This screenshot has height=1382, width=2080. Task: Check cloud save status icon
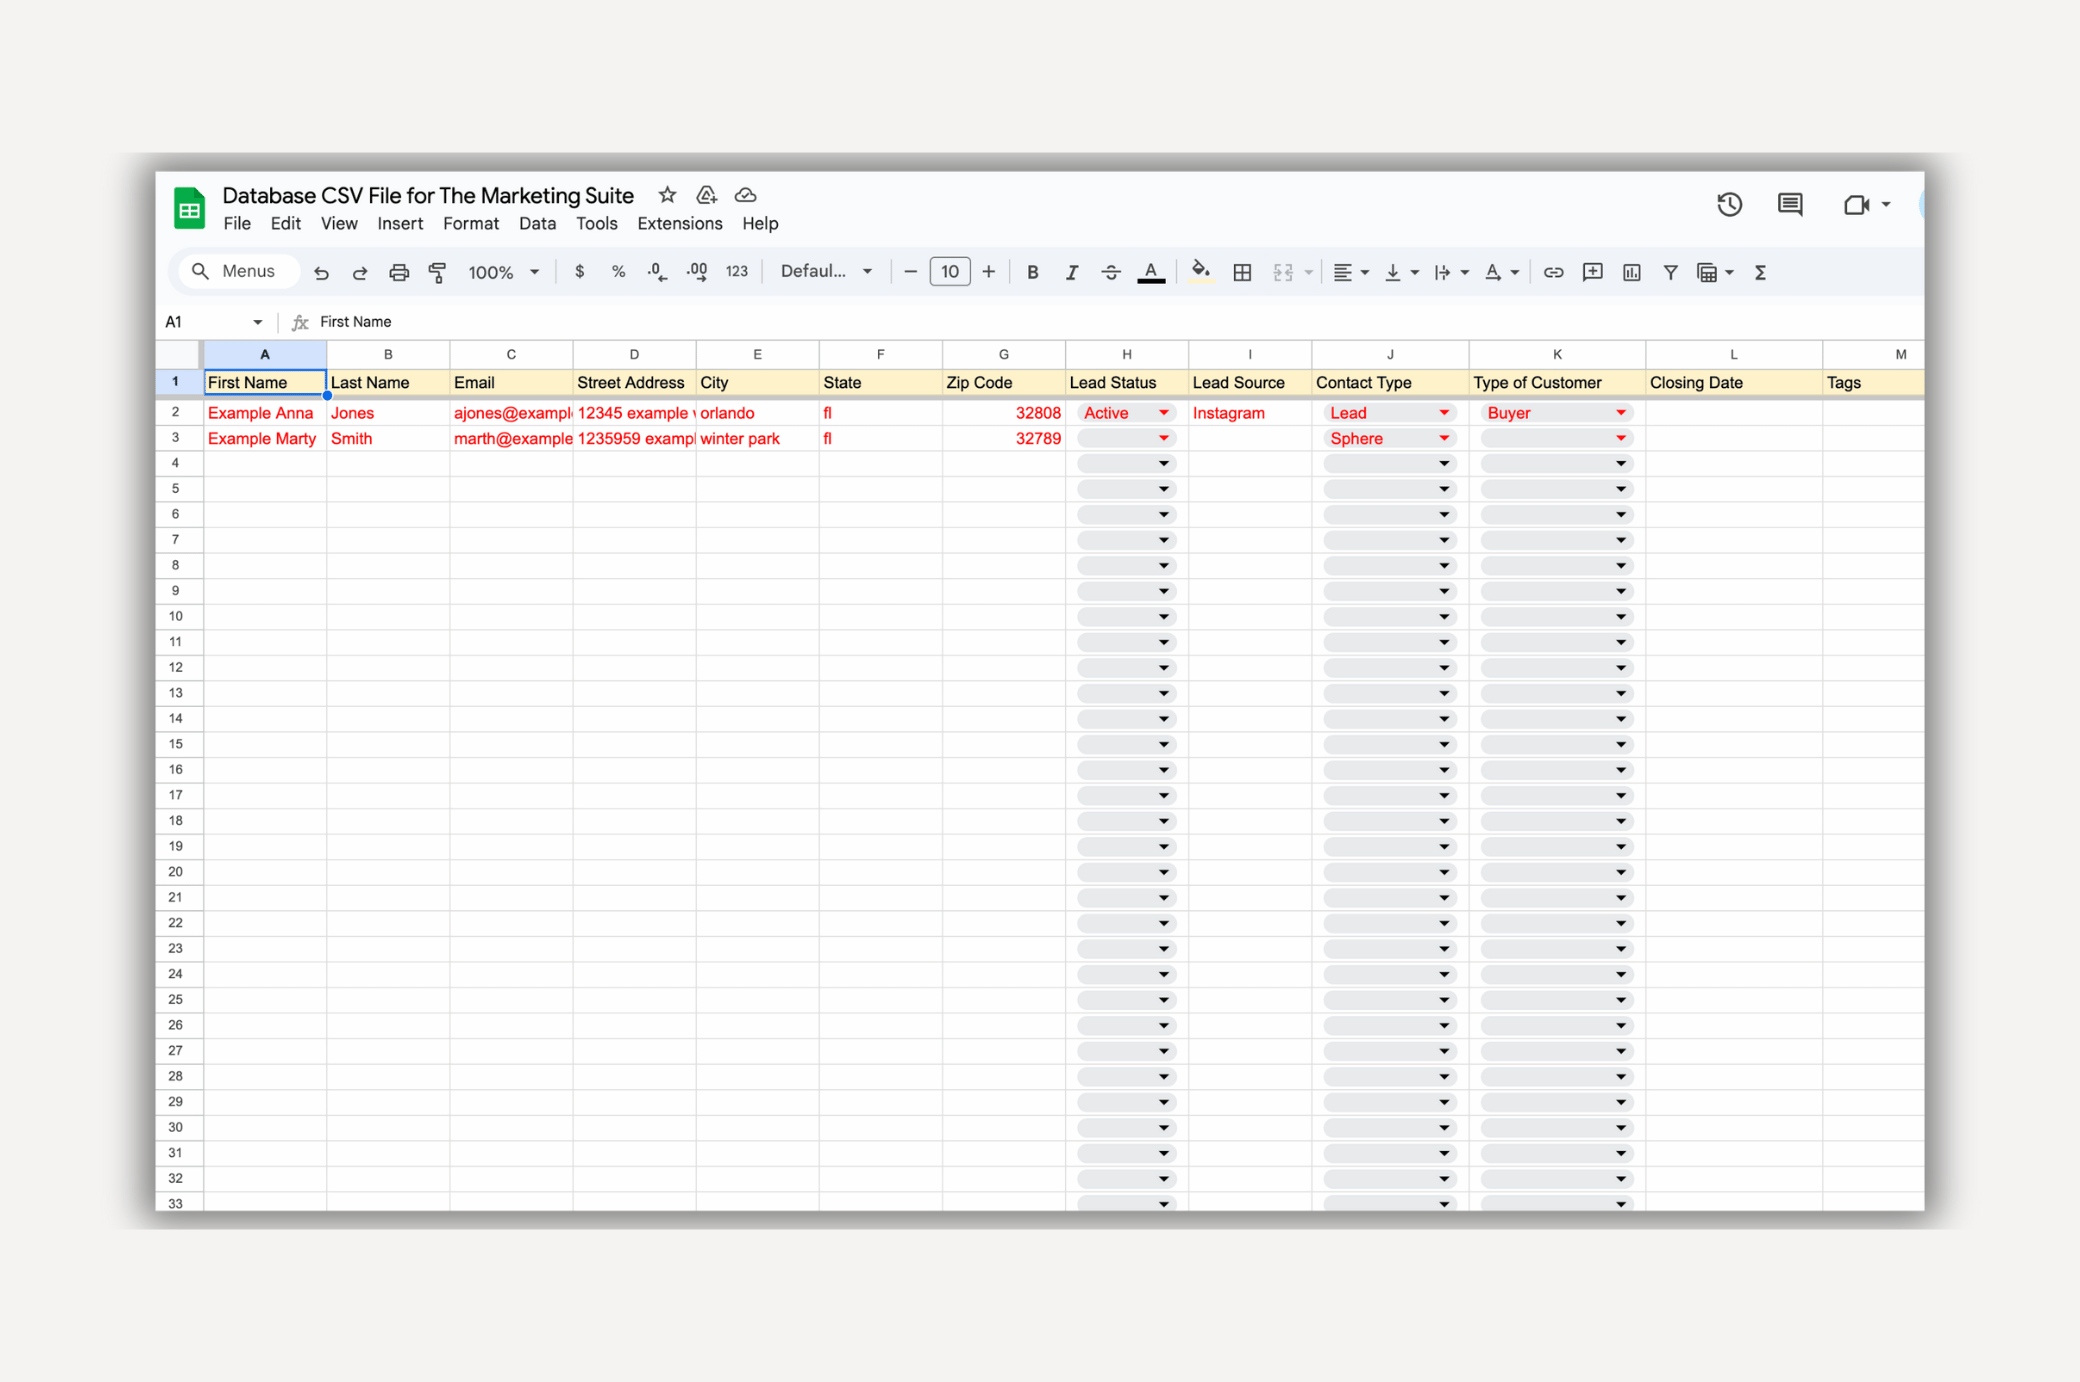tap(746, 195)
